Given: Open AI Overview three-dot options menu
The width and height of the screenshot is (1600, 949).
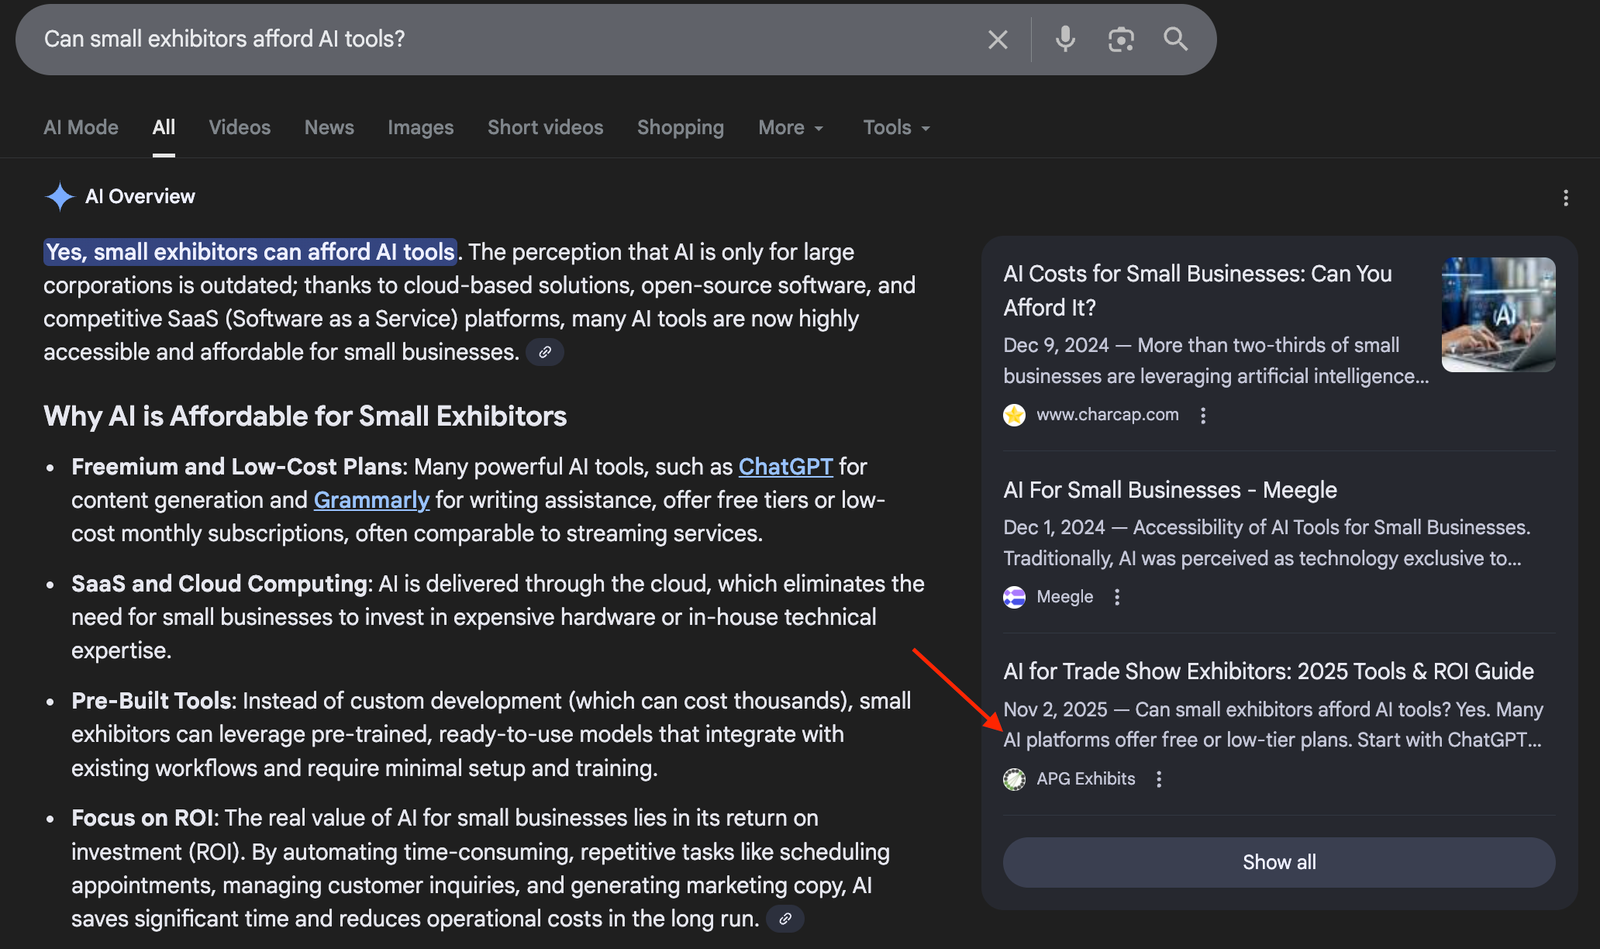Looking at the screenshot, I should coord(1565,198).
